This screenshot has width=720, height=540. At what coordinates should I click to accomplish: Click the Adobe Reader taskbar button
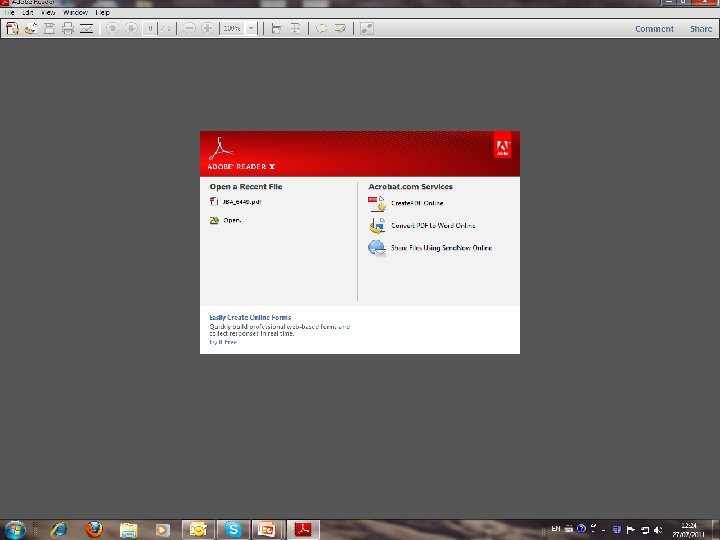[303, 530]
